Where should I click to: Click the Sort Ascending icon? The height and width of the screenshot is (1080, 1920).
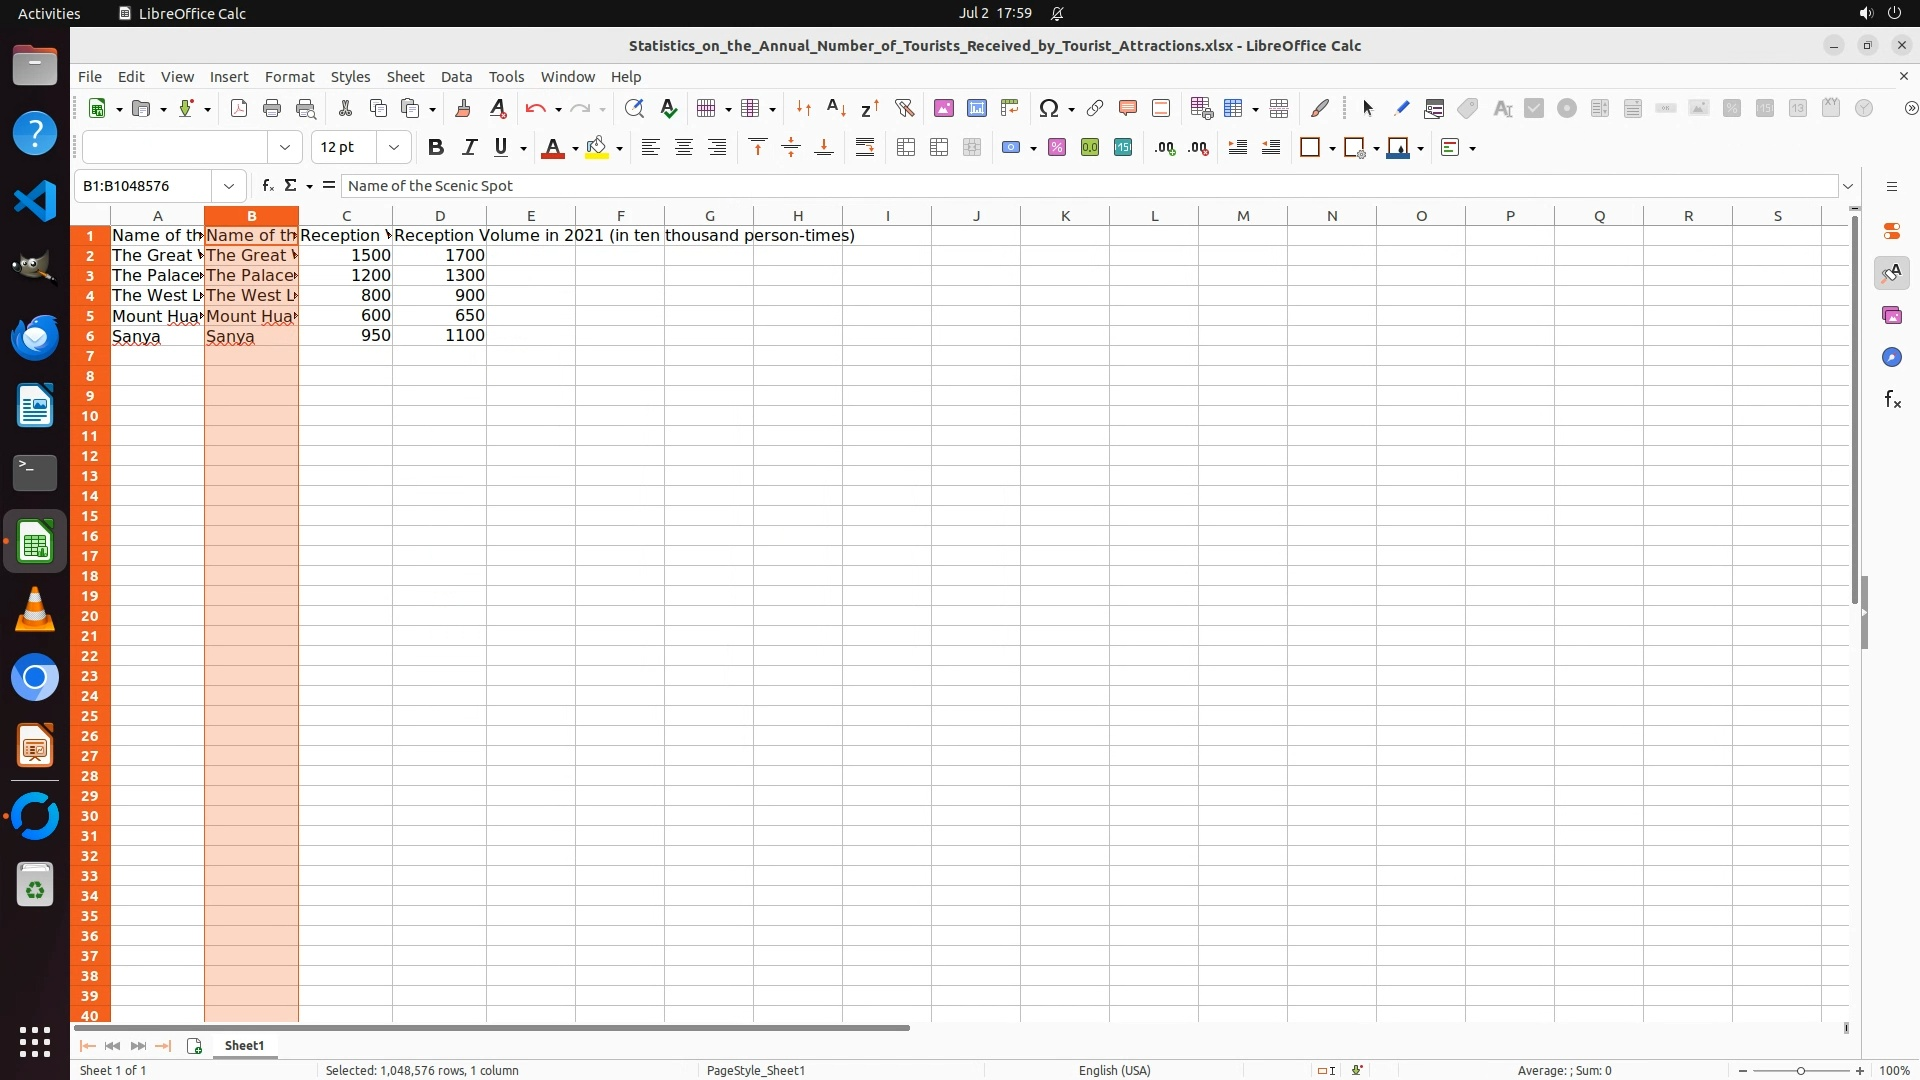click(836, 108)
